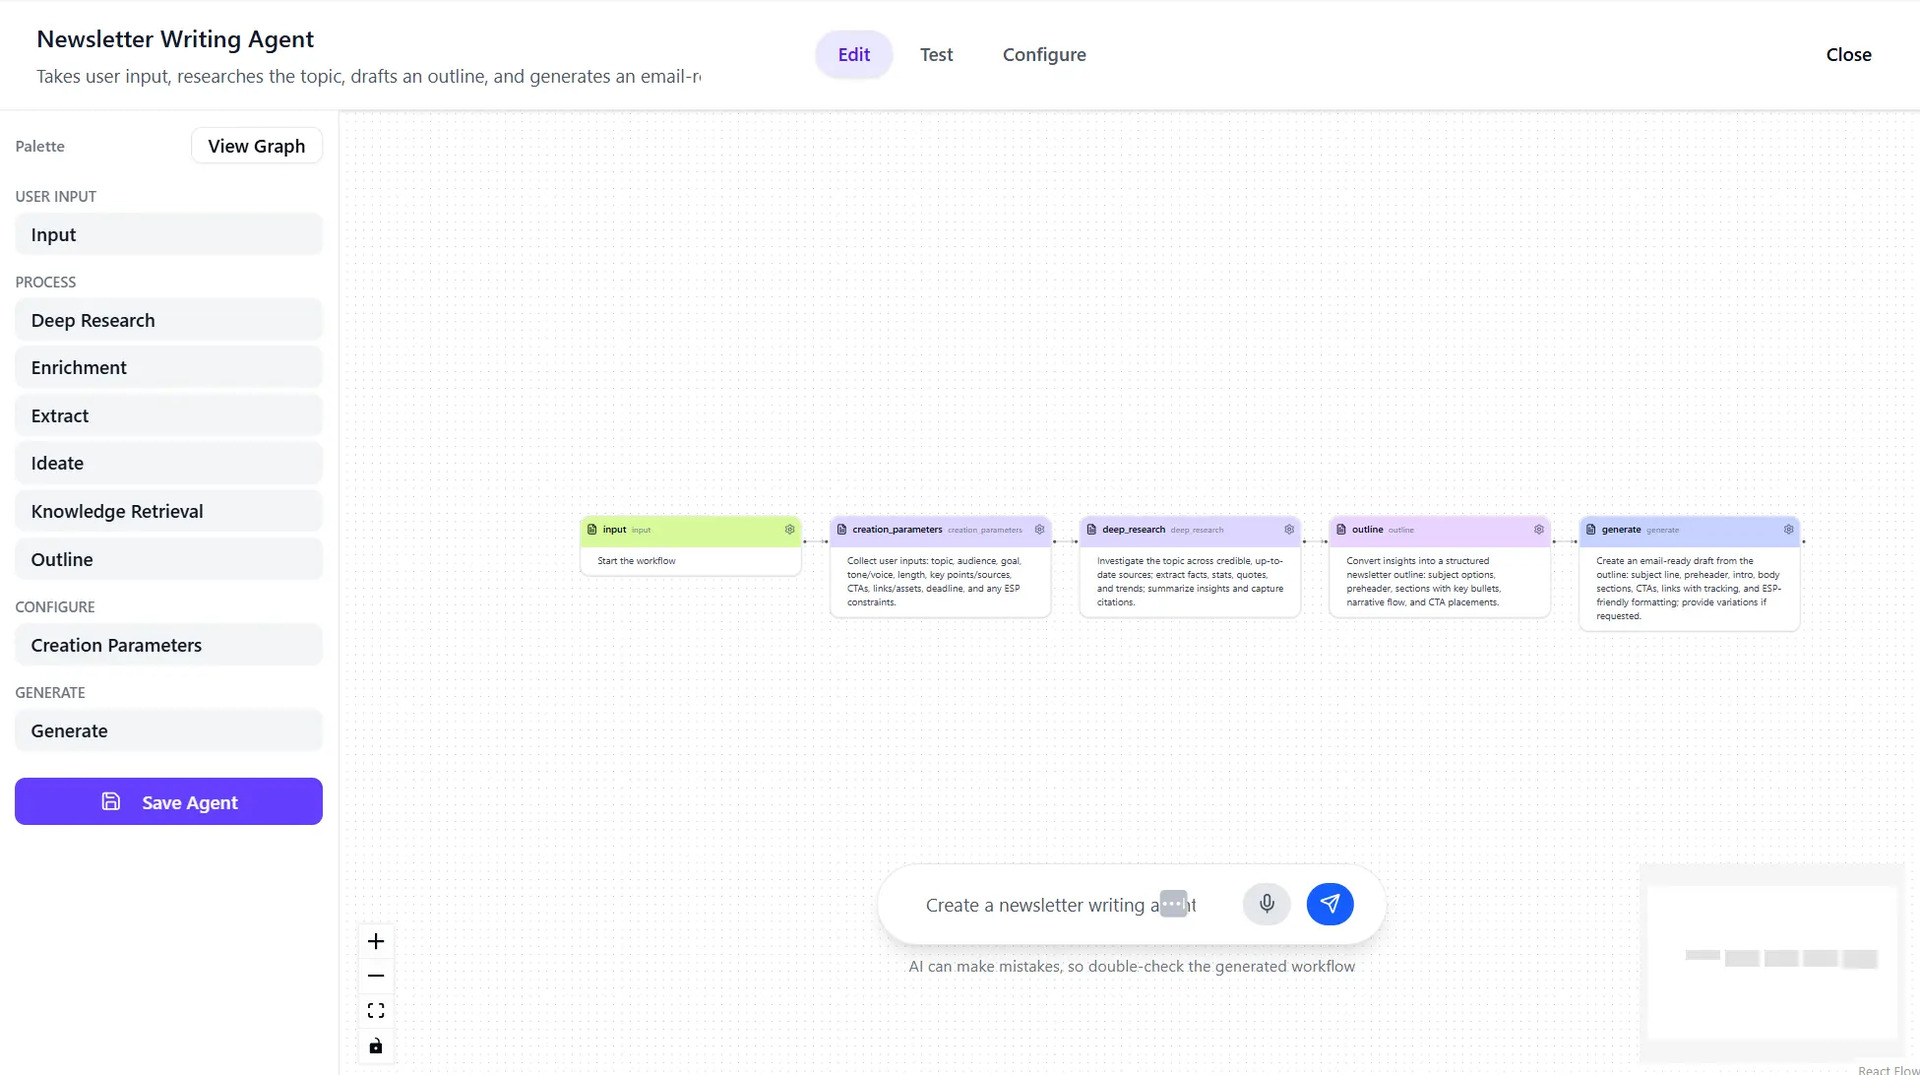
Task: Click the View Graph button
Action: point(256,145)
